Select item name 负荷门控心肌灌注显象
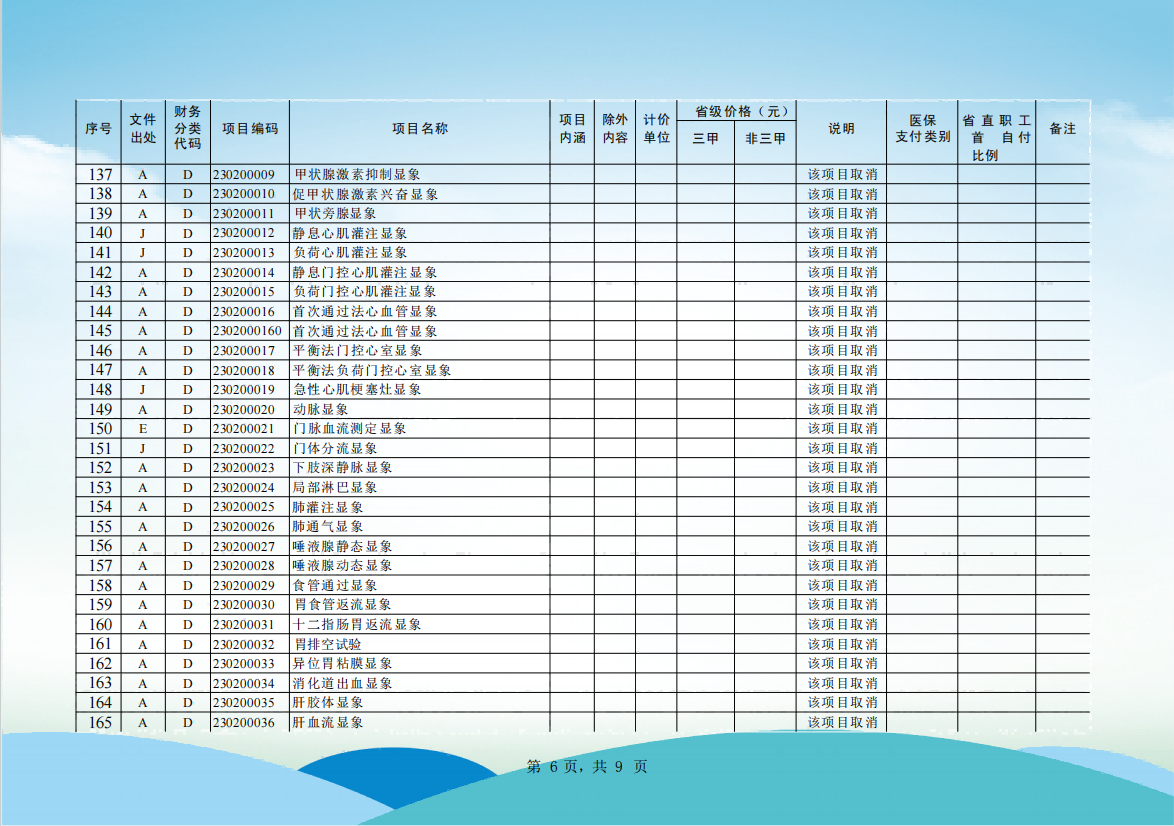The height and width of the screenshot is (826, 1174). pyautogui.click(x=365, y=292)
